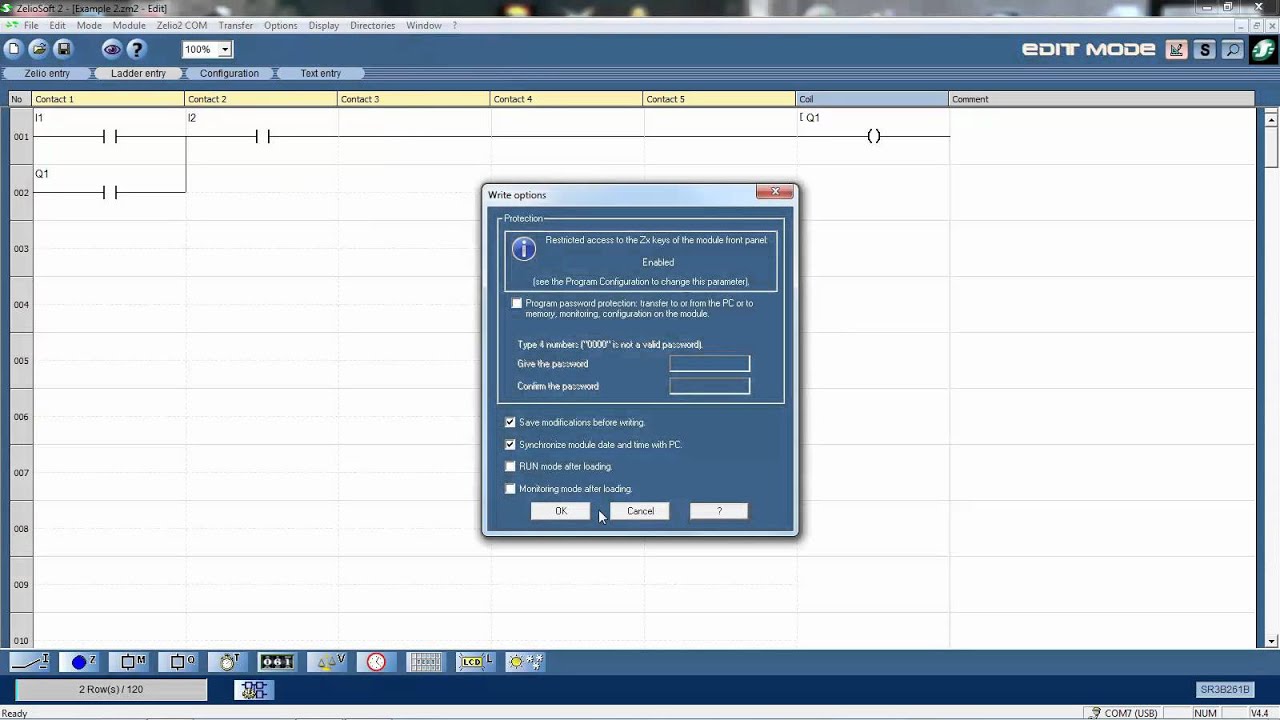
Task: Click the ? help button in dialog
Action: (719, 511)
